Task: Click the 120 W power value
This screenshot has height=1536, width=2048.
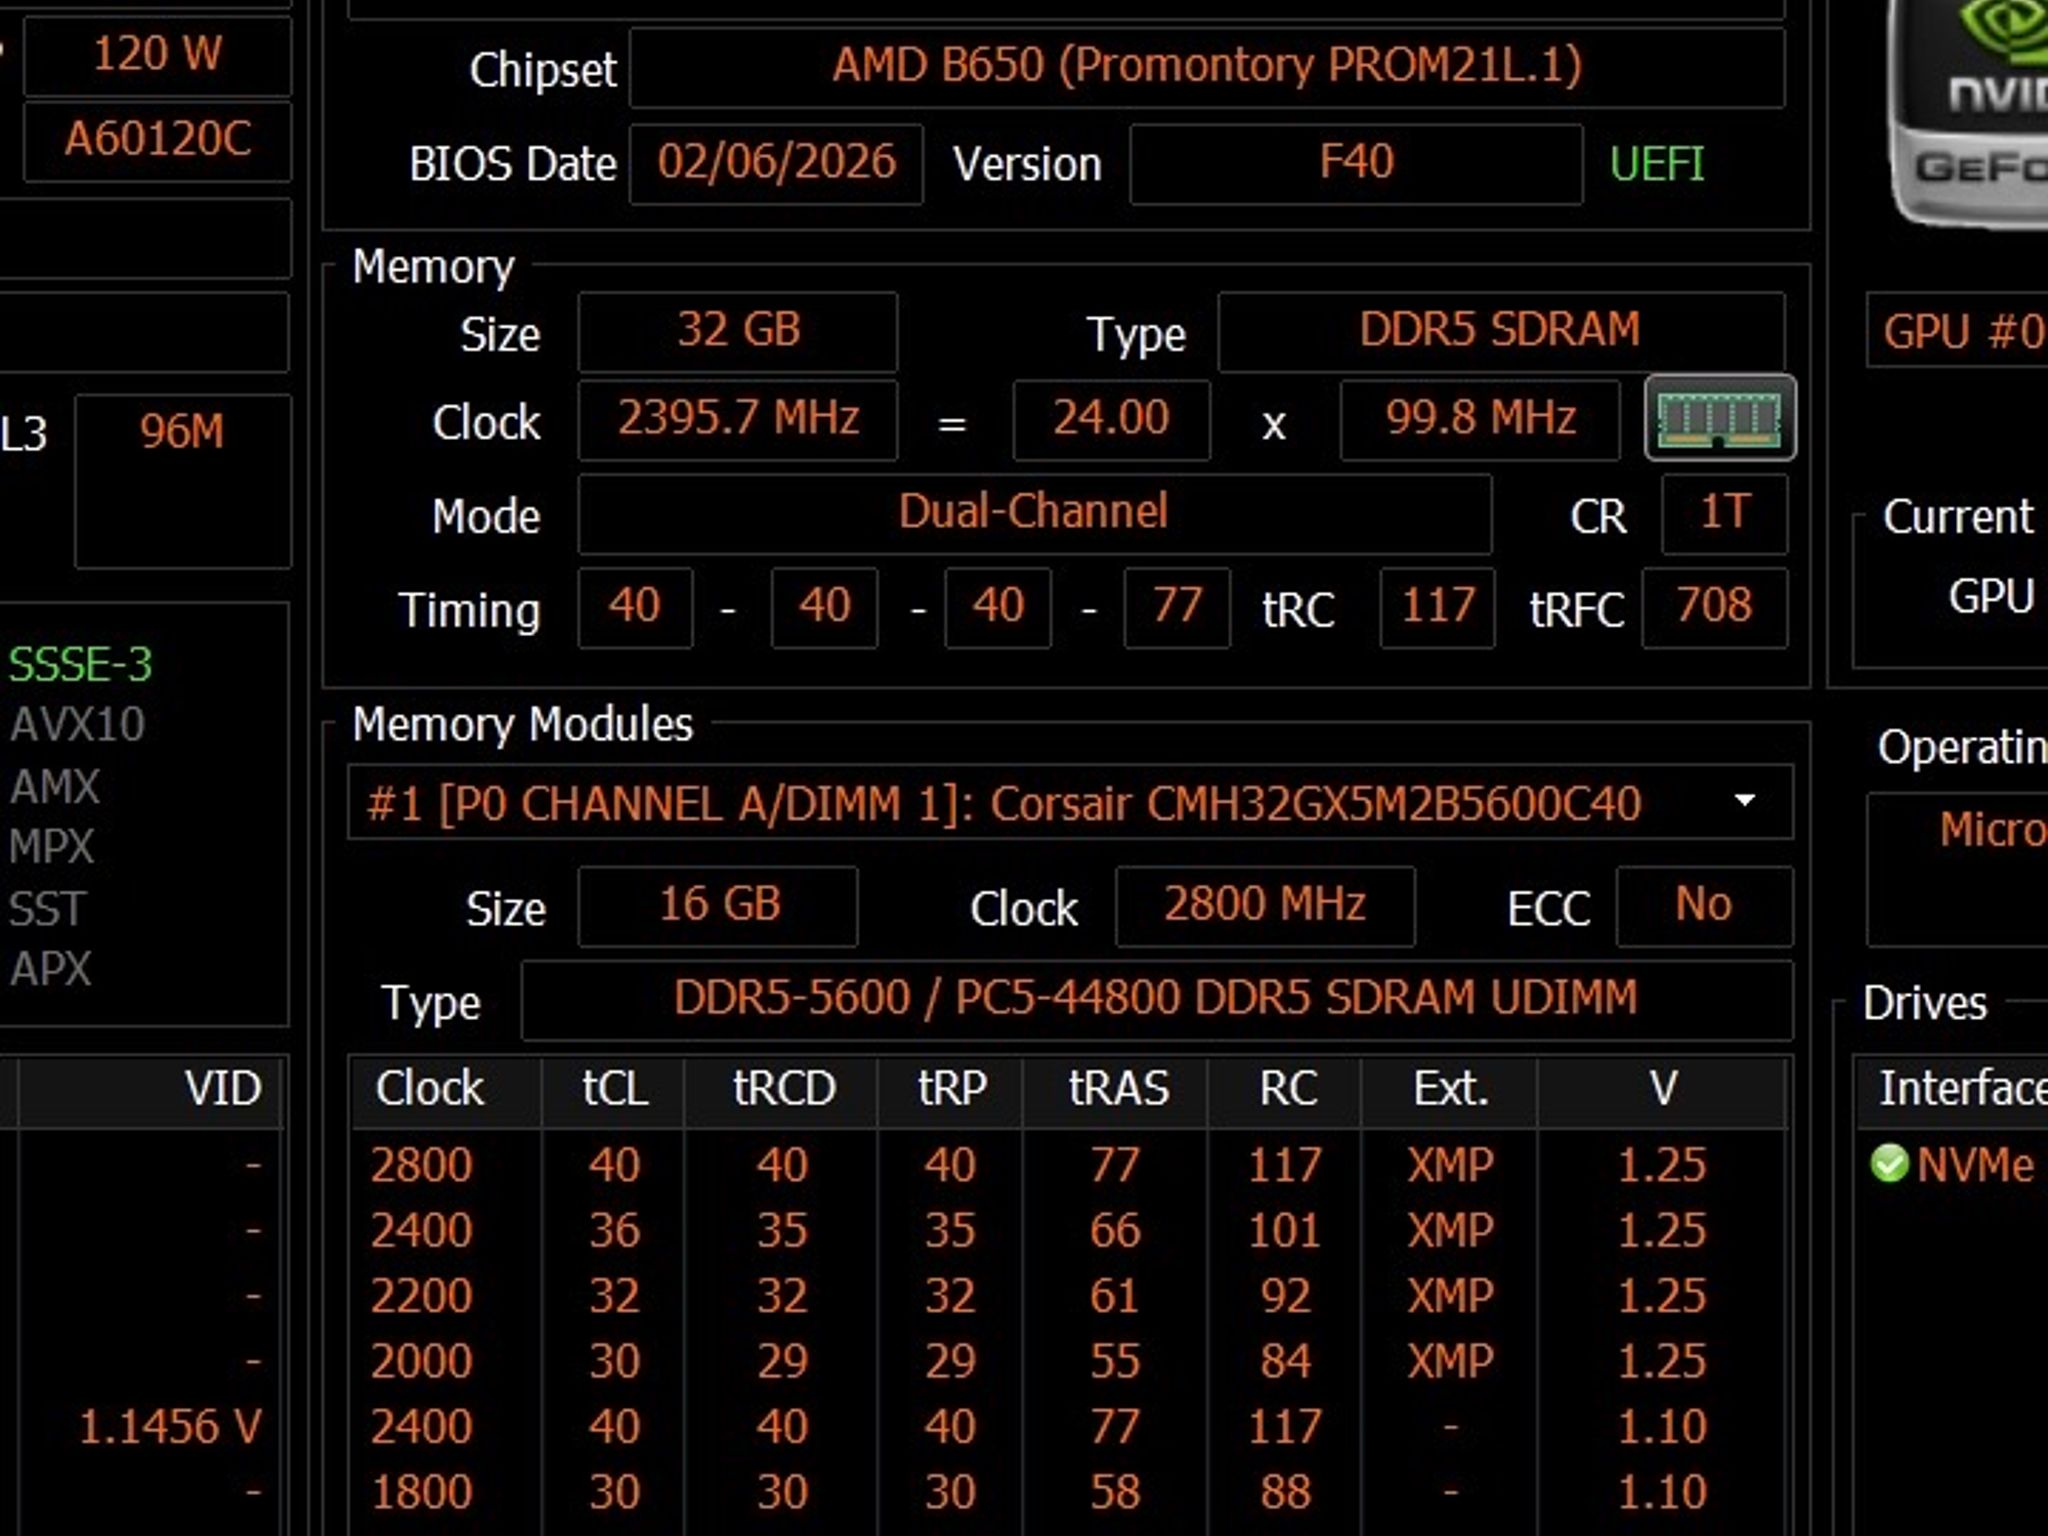Action: click(x=157, y=54)
